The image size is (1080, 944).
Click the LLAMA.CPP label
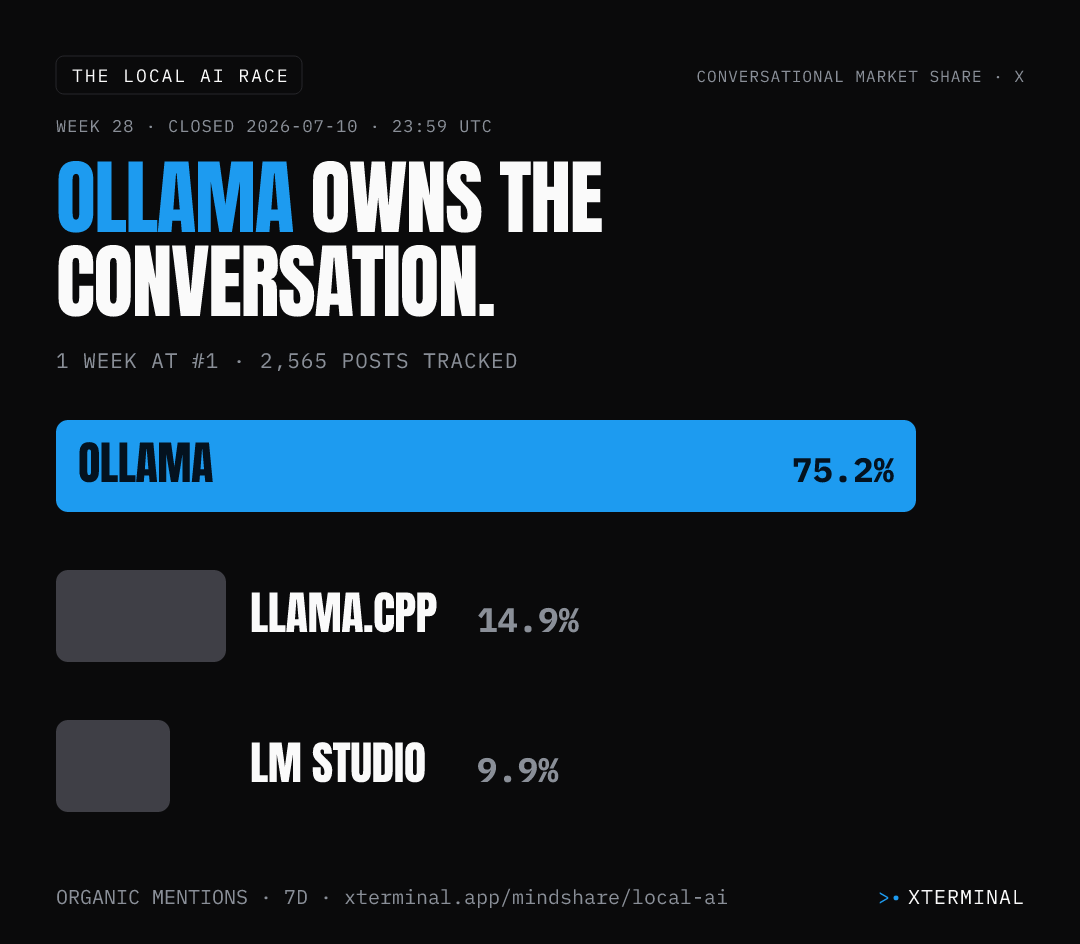(x=343, y=613)
